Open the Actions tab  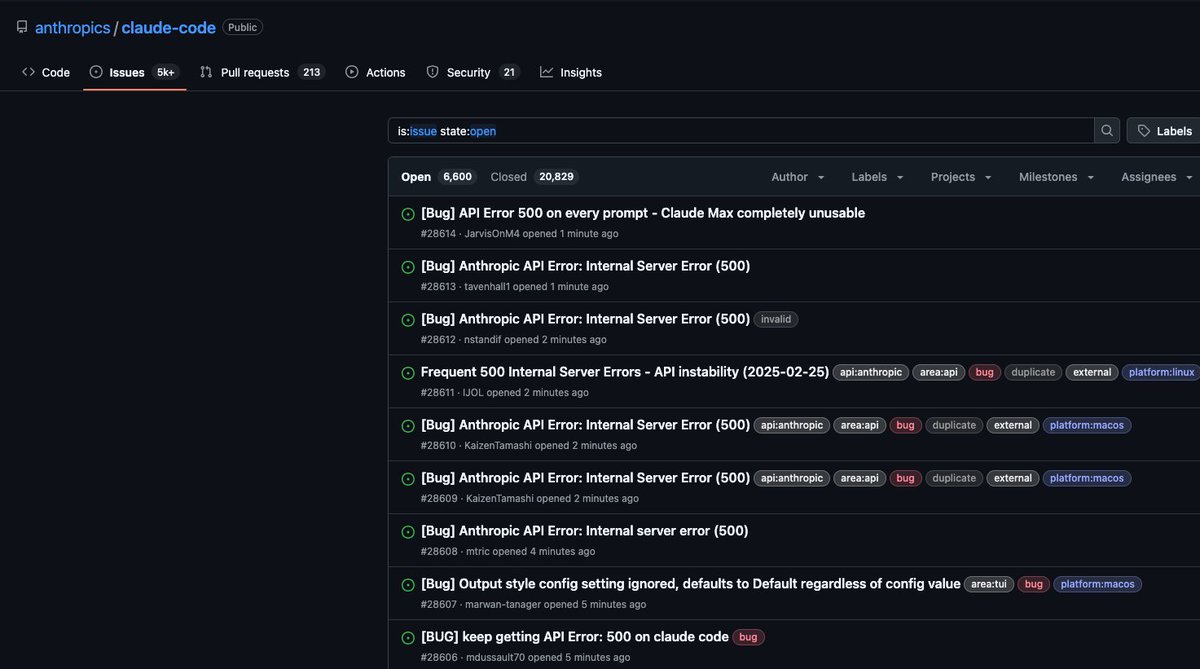coord(375,72)
